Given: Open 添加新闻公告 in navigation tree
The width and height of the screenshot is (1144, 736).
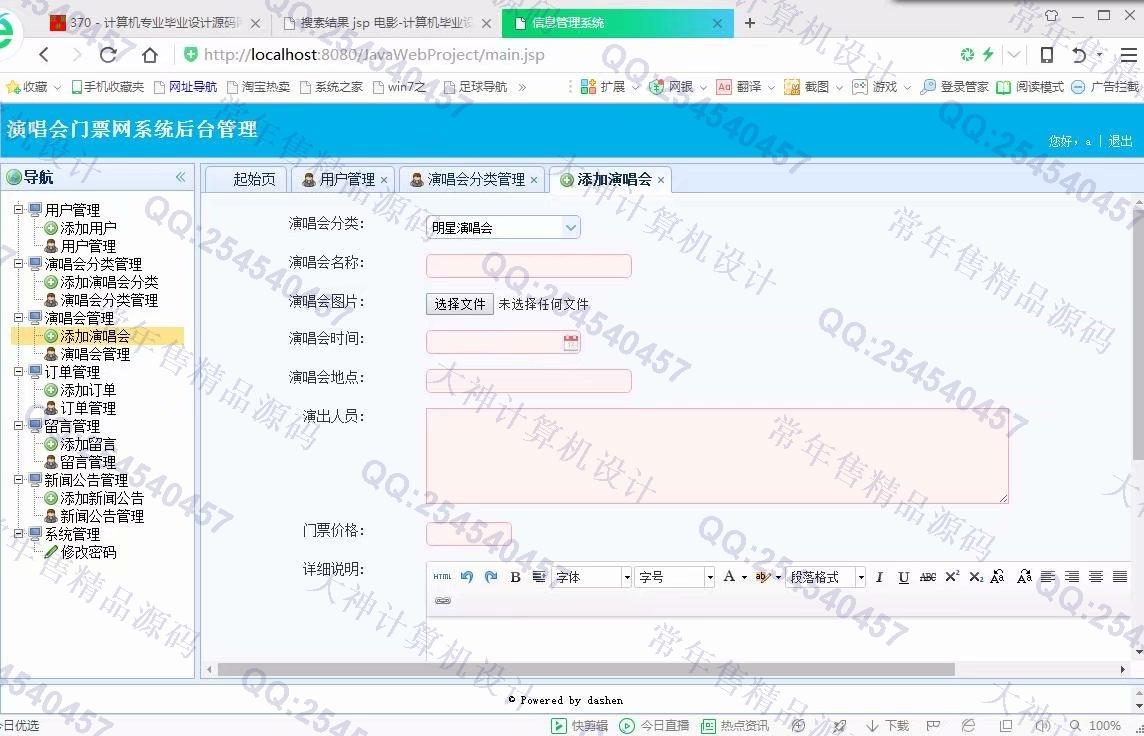Looking at the screenshot, I should (102, 498).
